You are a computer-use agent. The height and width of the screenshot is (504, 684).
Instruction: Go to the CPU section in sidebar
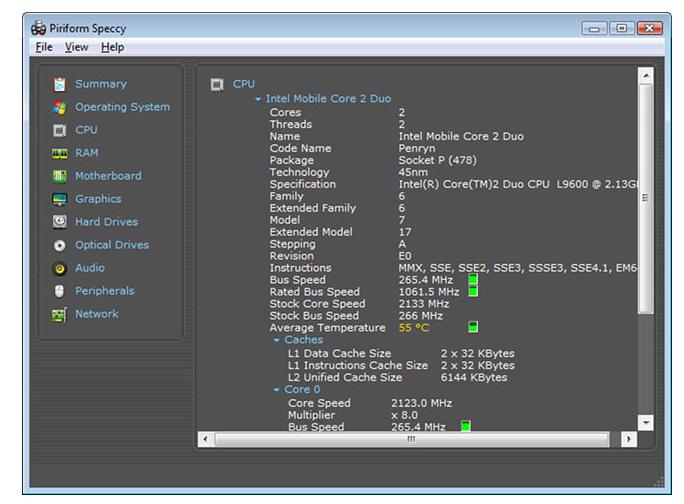86,130
